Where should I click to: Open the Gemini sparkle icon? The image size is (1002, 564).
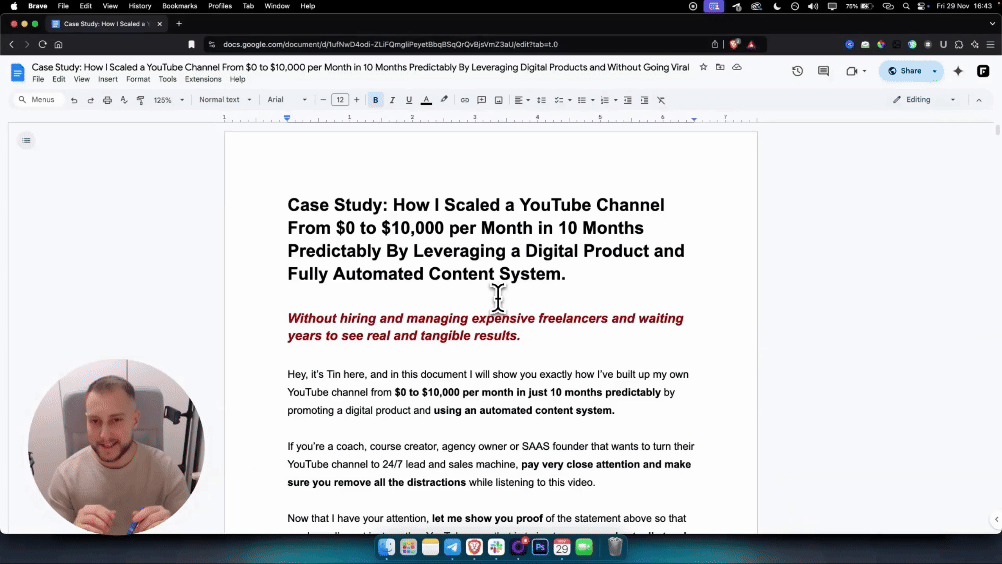[x=958, y=71]
